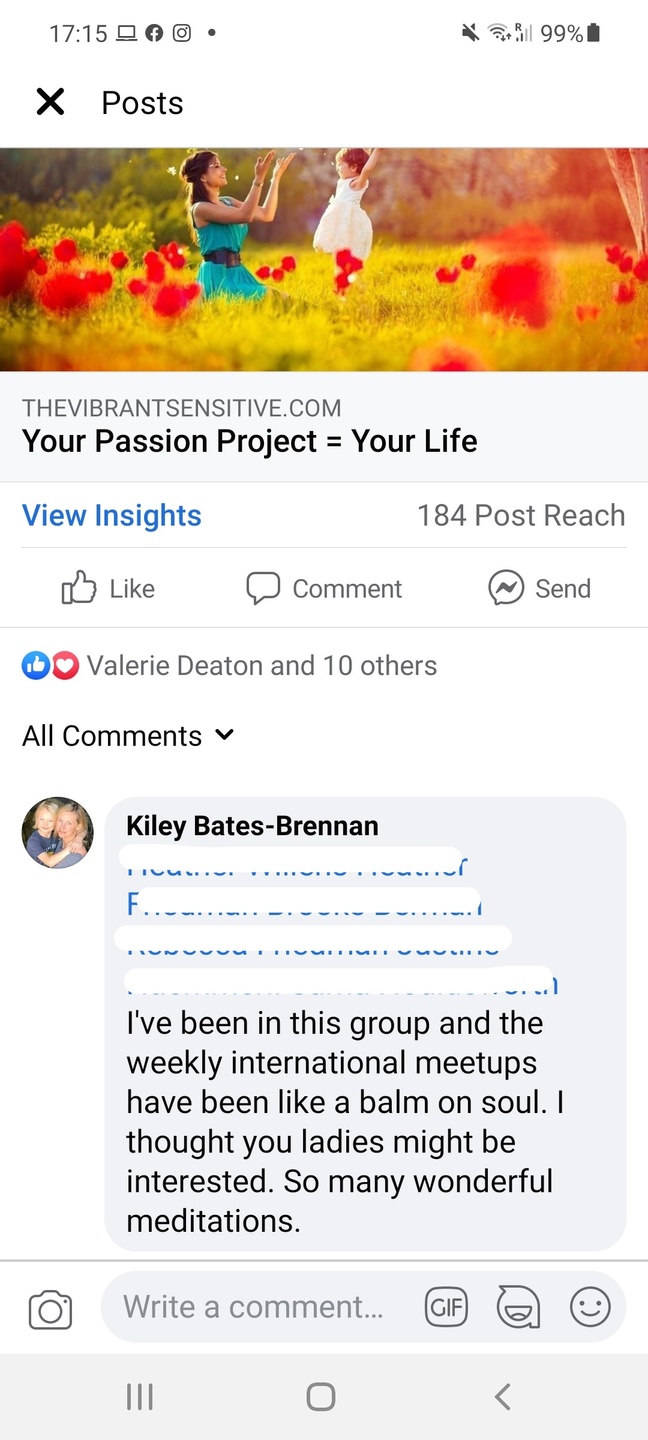
Task: Open Your Passion Project link title
Action: [x=250, y=441]
